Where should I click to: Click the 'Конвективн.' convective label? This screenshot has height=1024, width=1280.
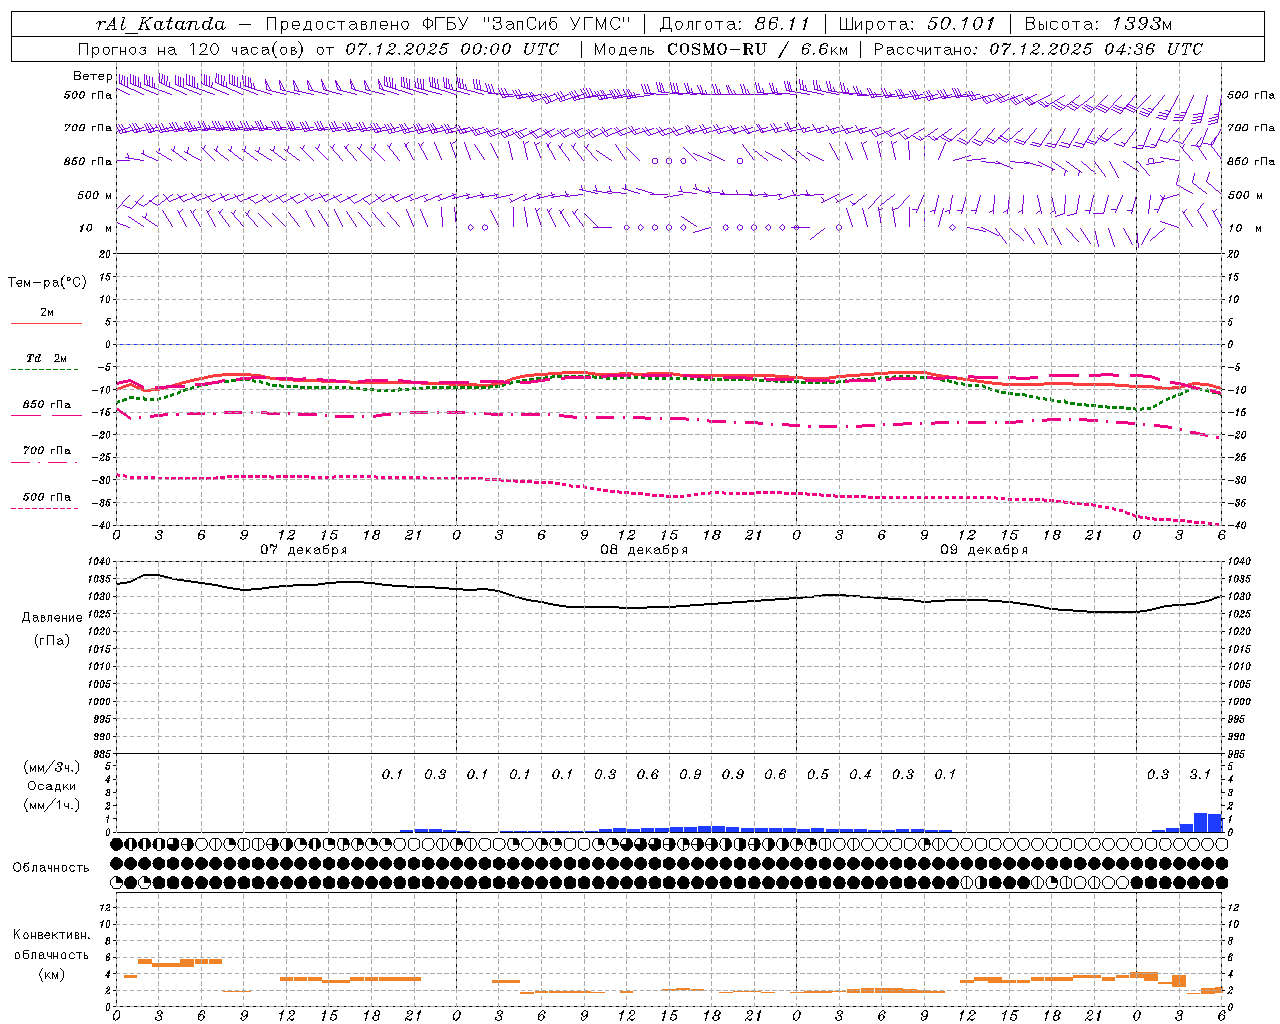point(52,935)
